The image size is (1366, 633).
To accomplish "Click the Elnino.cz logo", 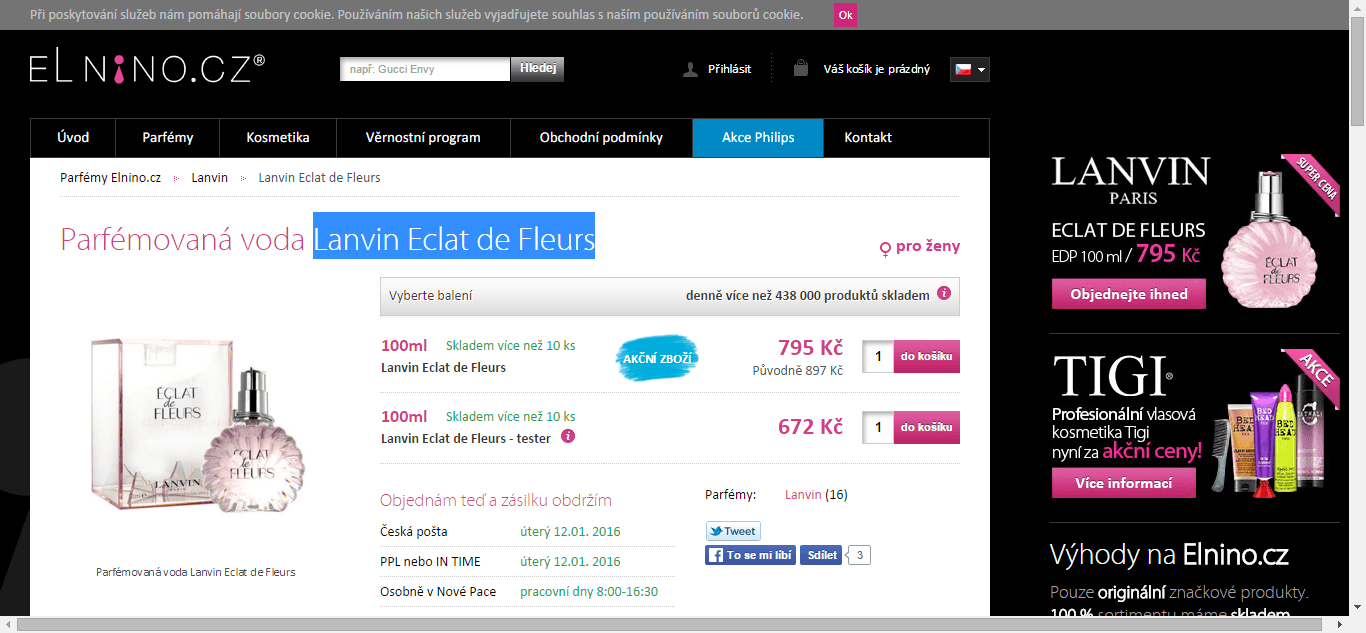I will [147, 68].
